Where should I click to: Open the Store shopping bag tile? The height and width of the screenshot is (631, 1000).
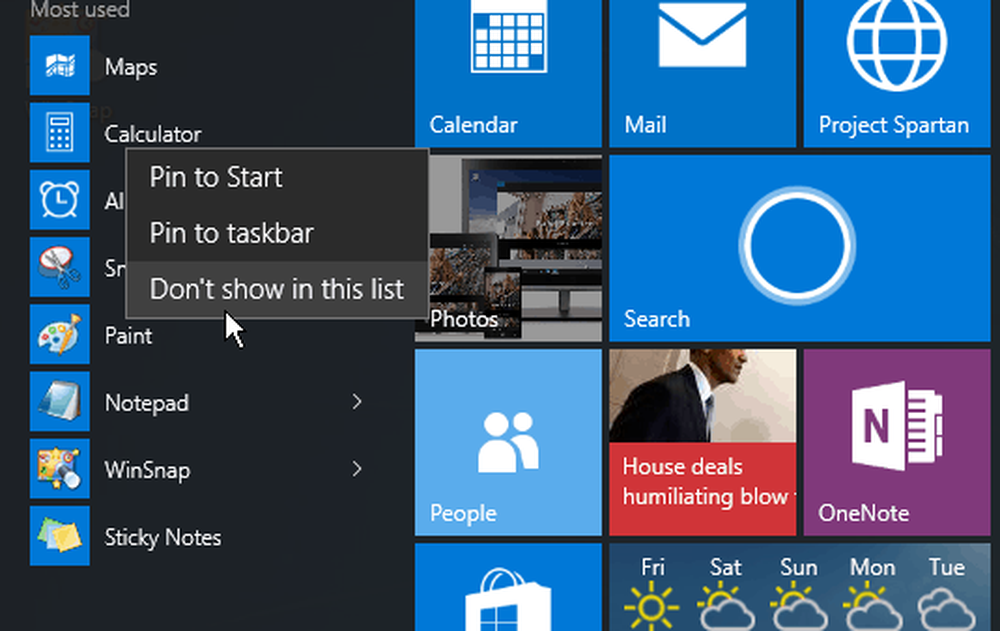coord(508,588)
